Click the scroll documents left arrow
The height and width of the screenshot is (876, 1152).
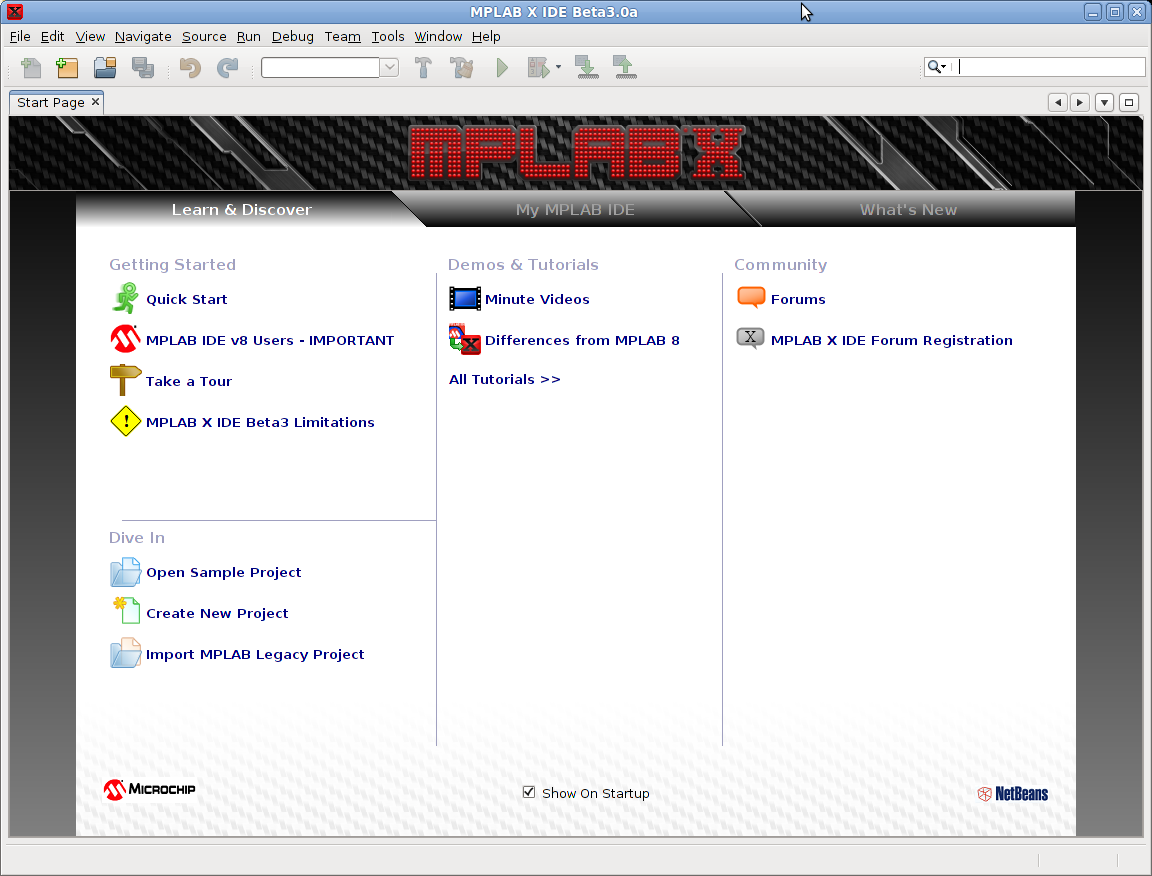pos(1058,102)
